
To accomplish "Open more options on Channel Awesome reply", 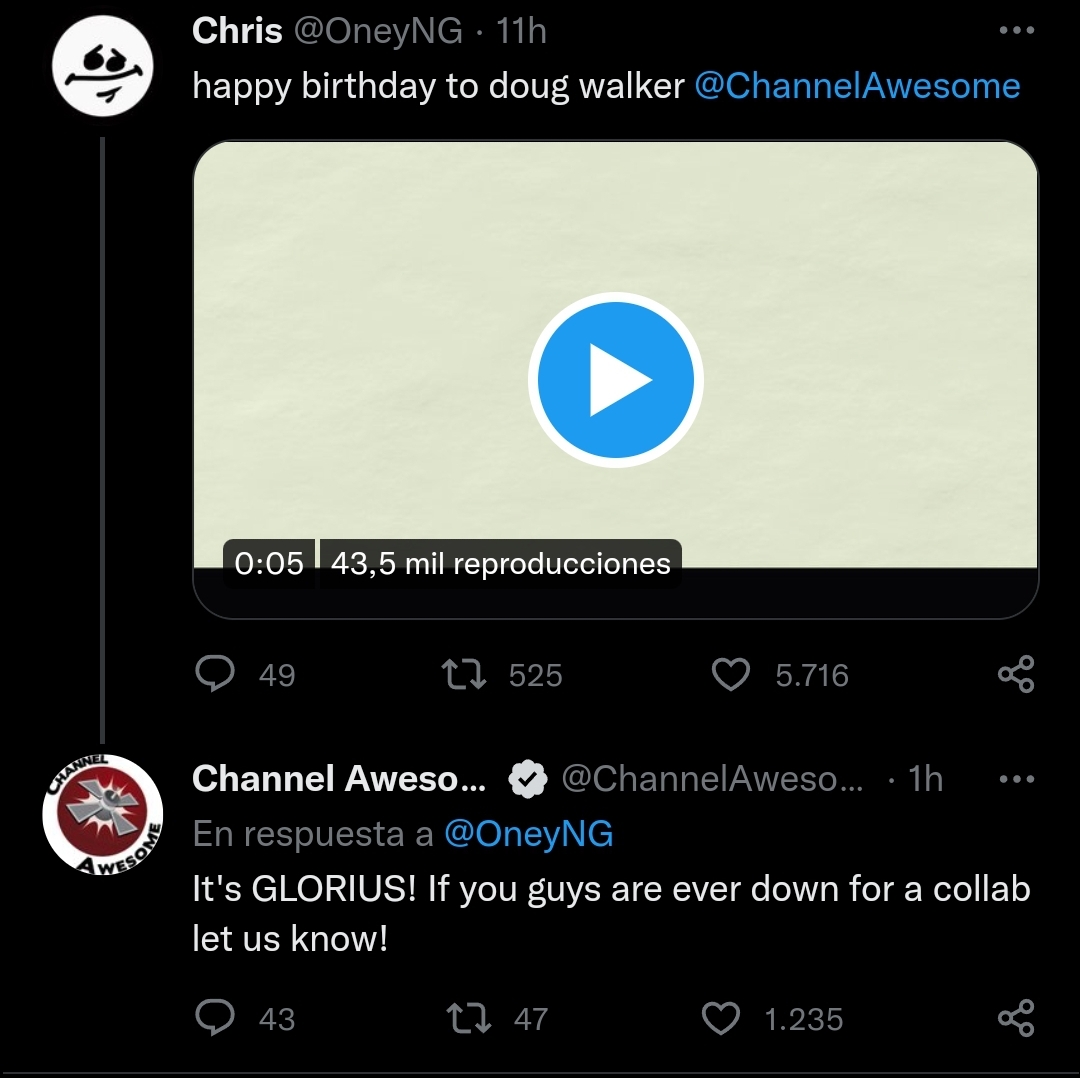I will click(1017, 779).
